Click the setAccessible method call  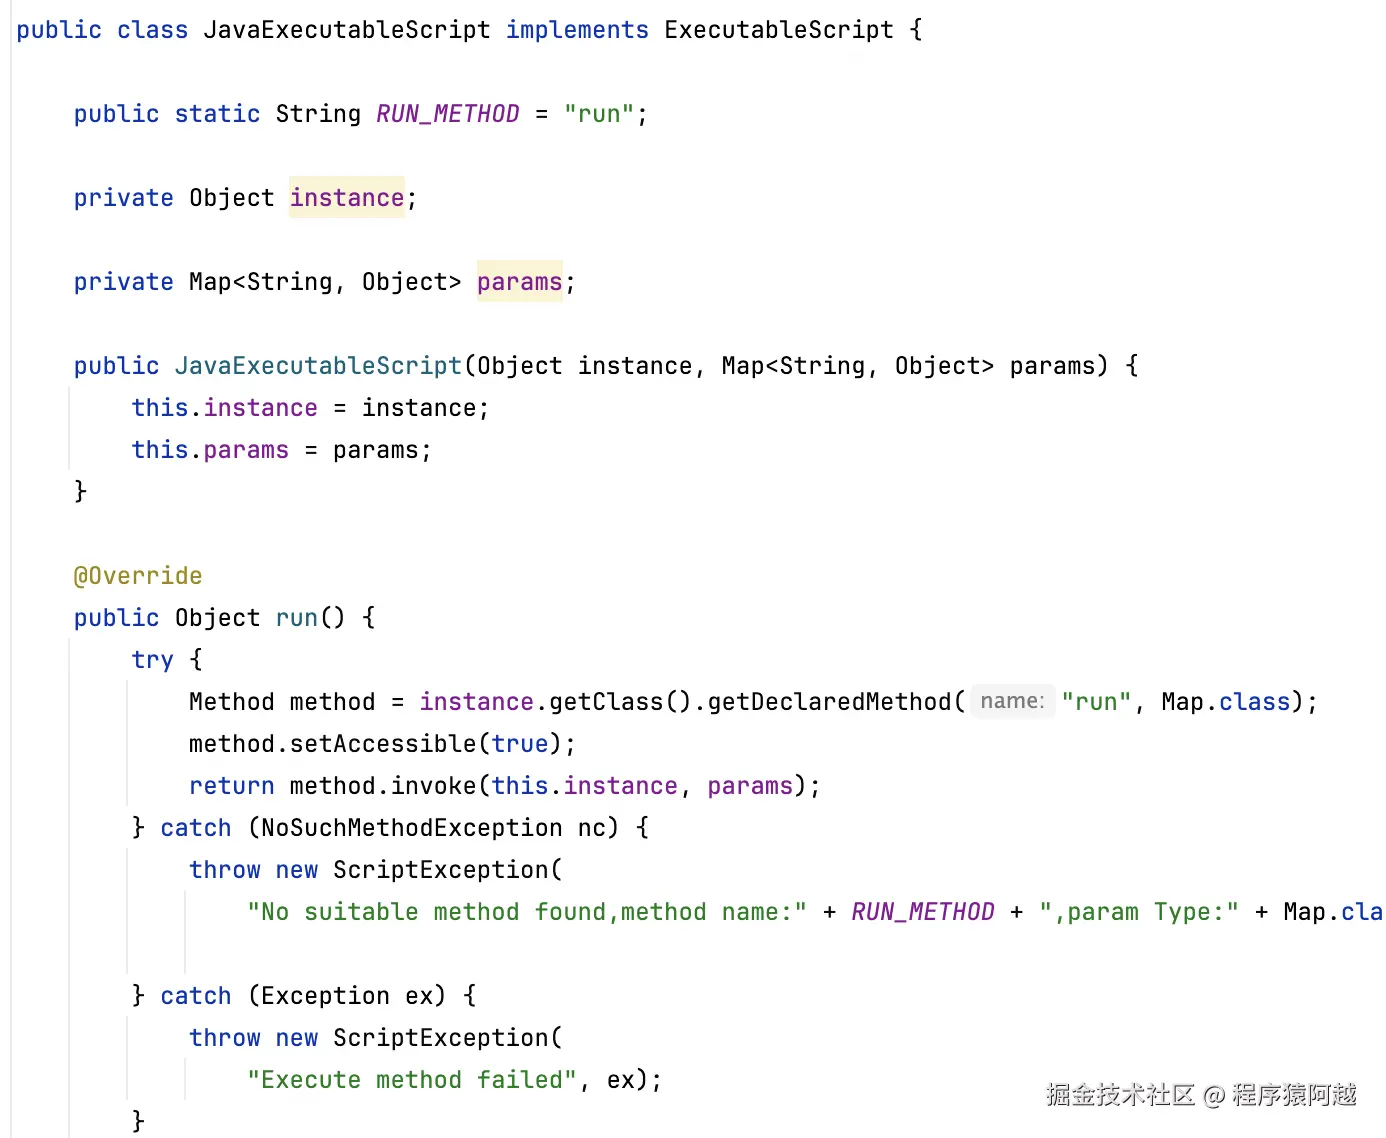pos(383,744)
